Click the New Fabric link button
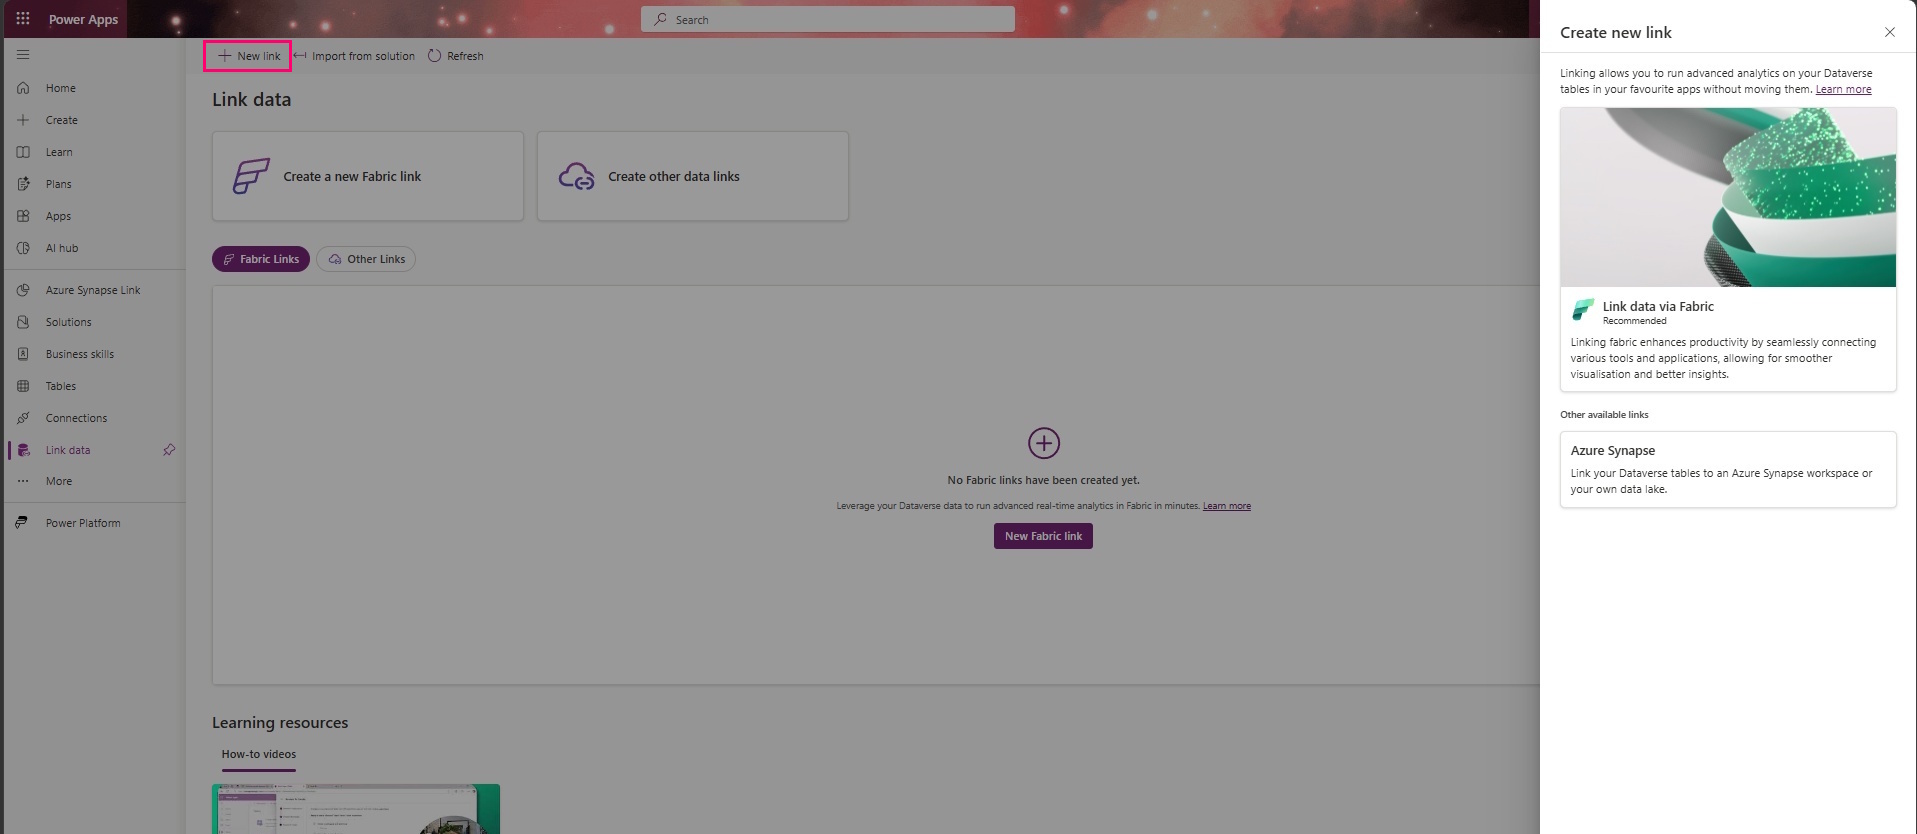Screen dimensions: 1917x834 [1043, 536]
